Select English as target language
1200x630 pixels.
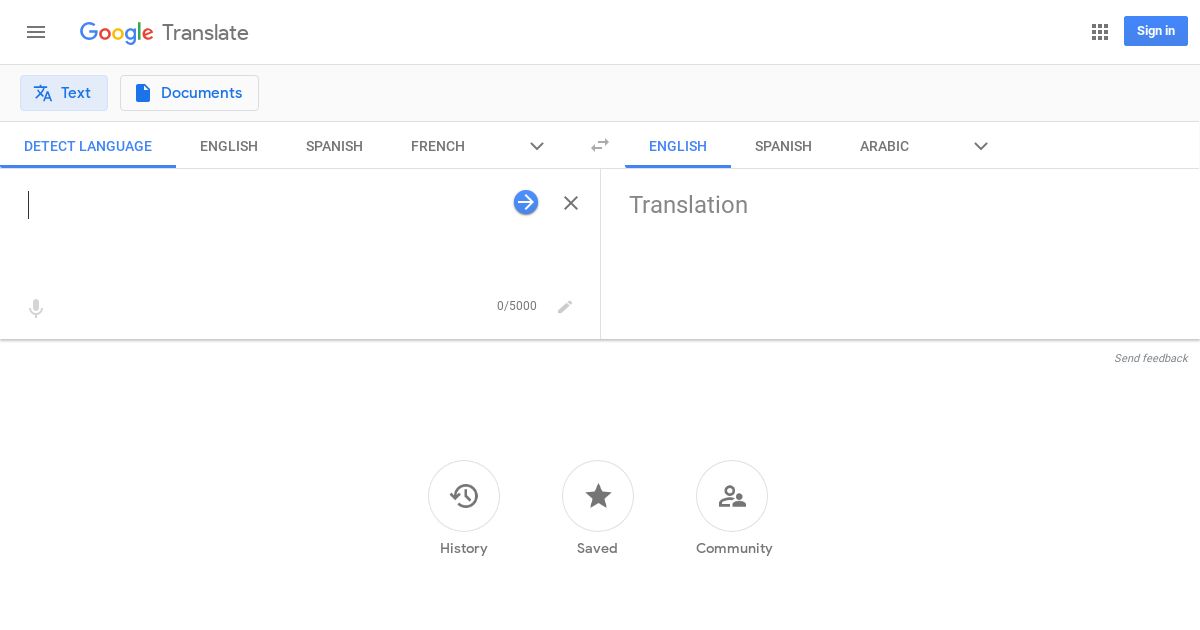tap(678, 146)
